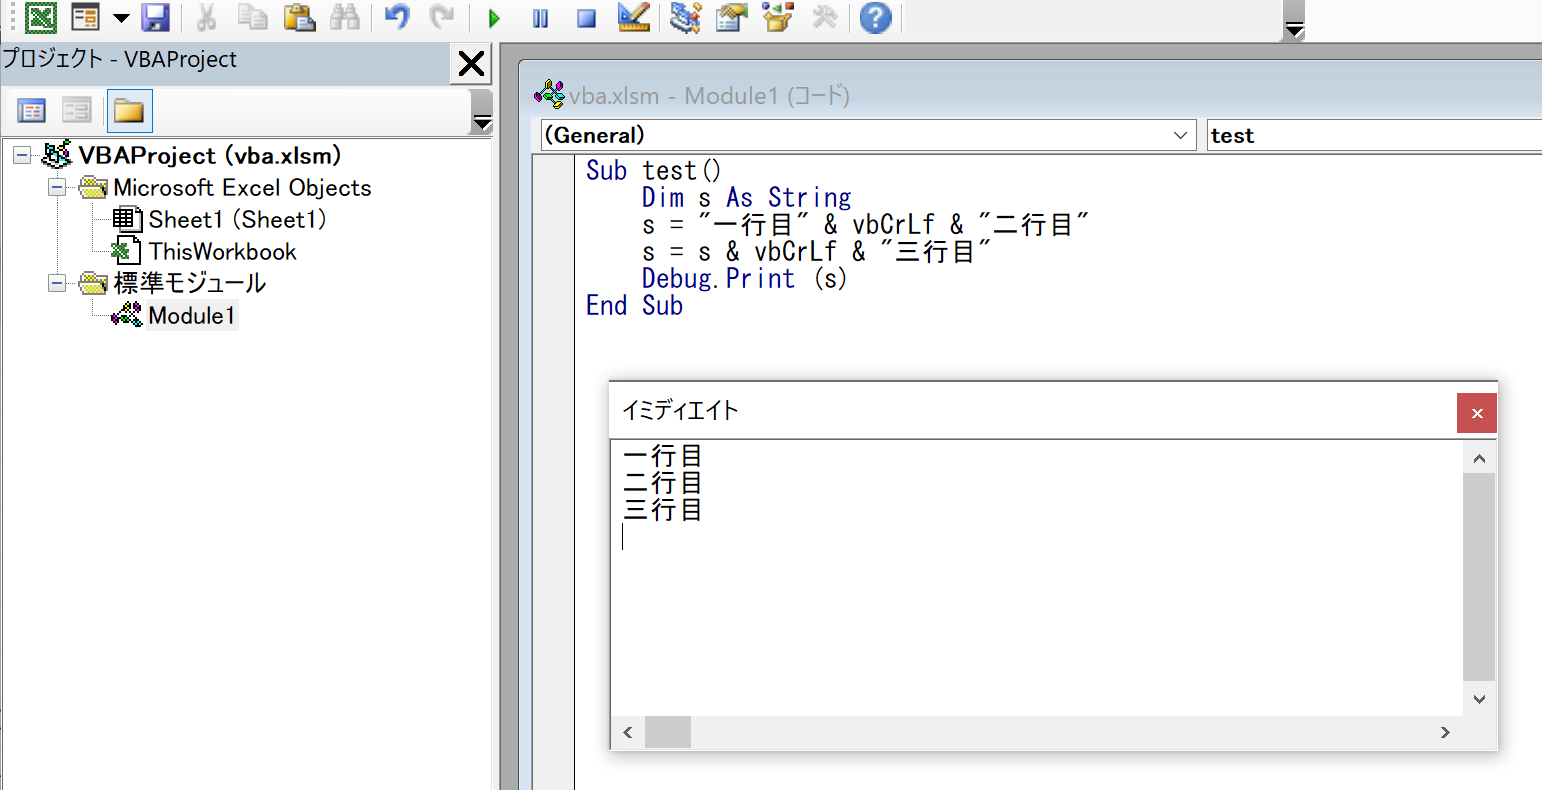Save the vba.xlsm project
This screenshot has height=790, width=1542.
[155, 17]
